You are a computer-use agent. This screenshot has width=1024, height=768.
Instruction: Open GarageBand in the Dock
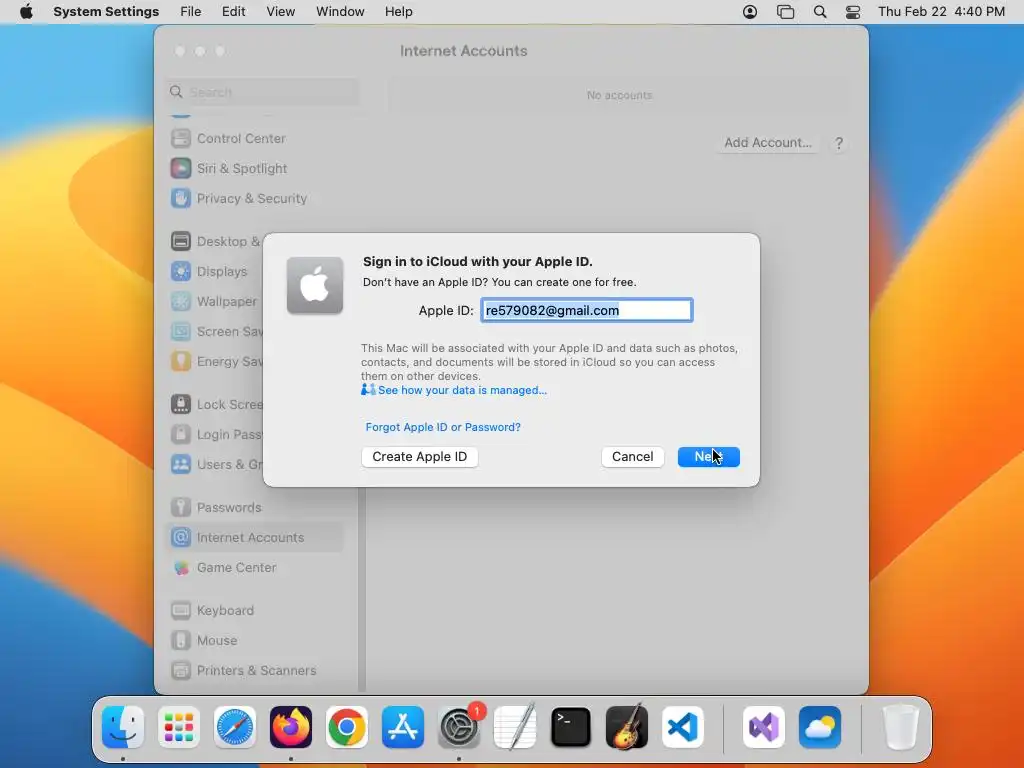[x=627, y=727]
